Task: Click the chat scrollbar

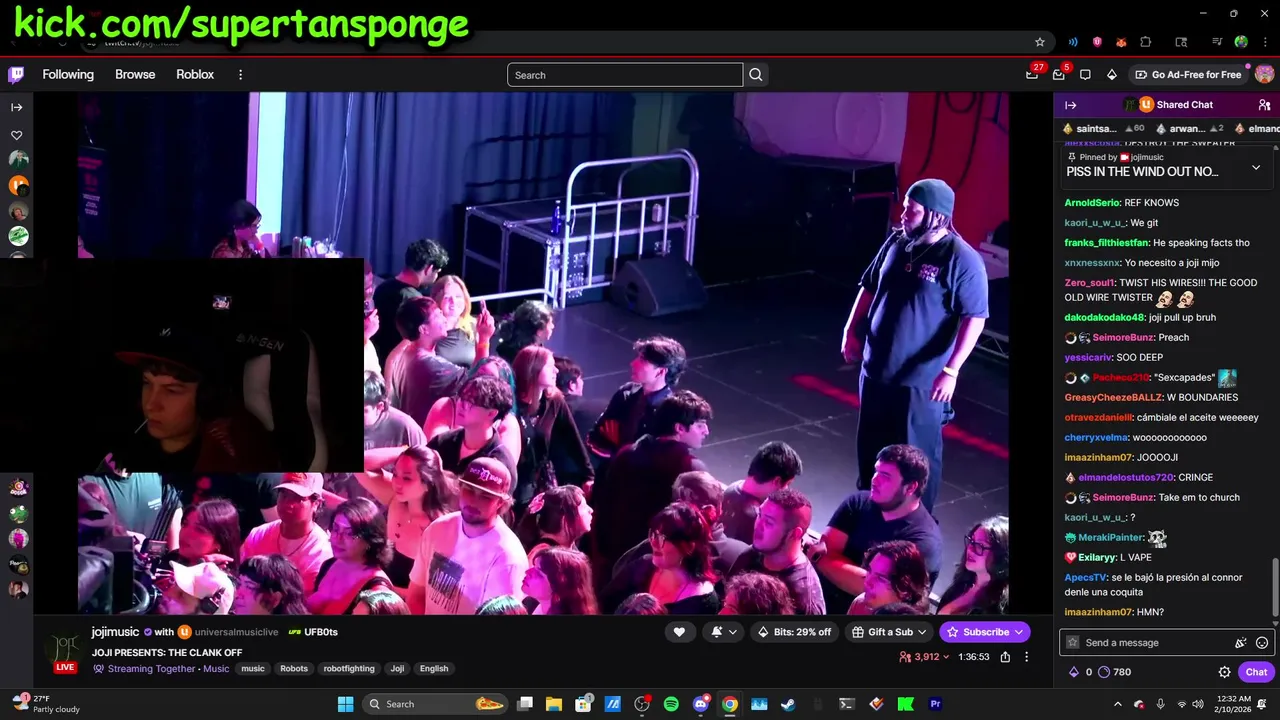Action: pyautogui.click(x=1274, y=587)
